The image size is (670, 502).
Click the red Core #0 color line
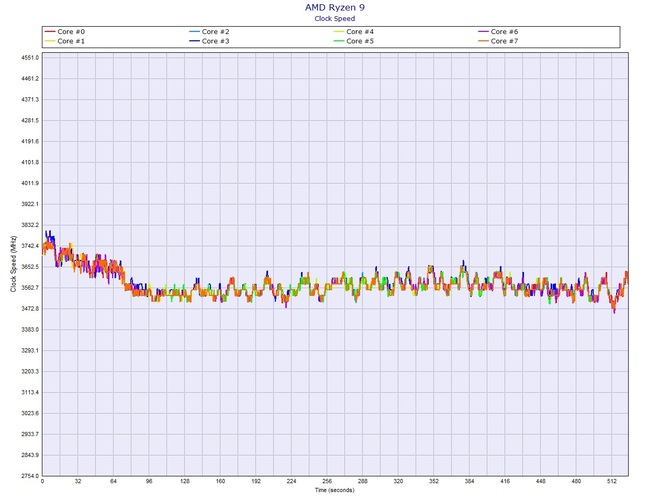pos(50,32)
